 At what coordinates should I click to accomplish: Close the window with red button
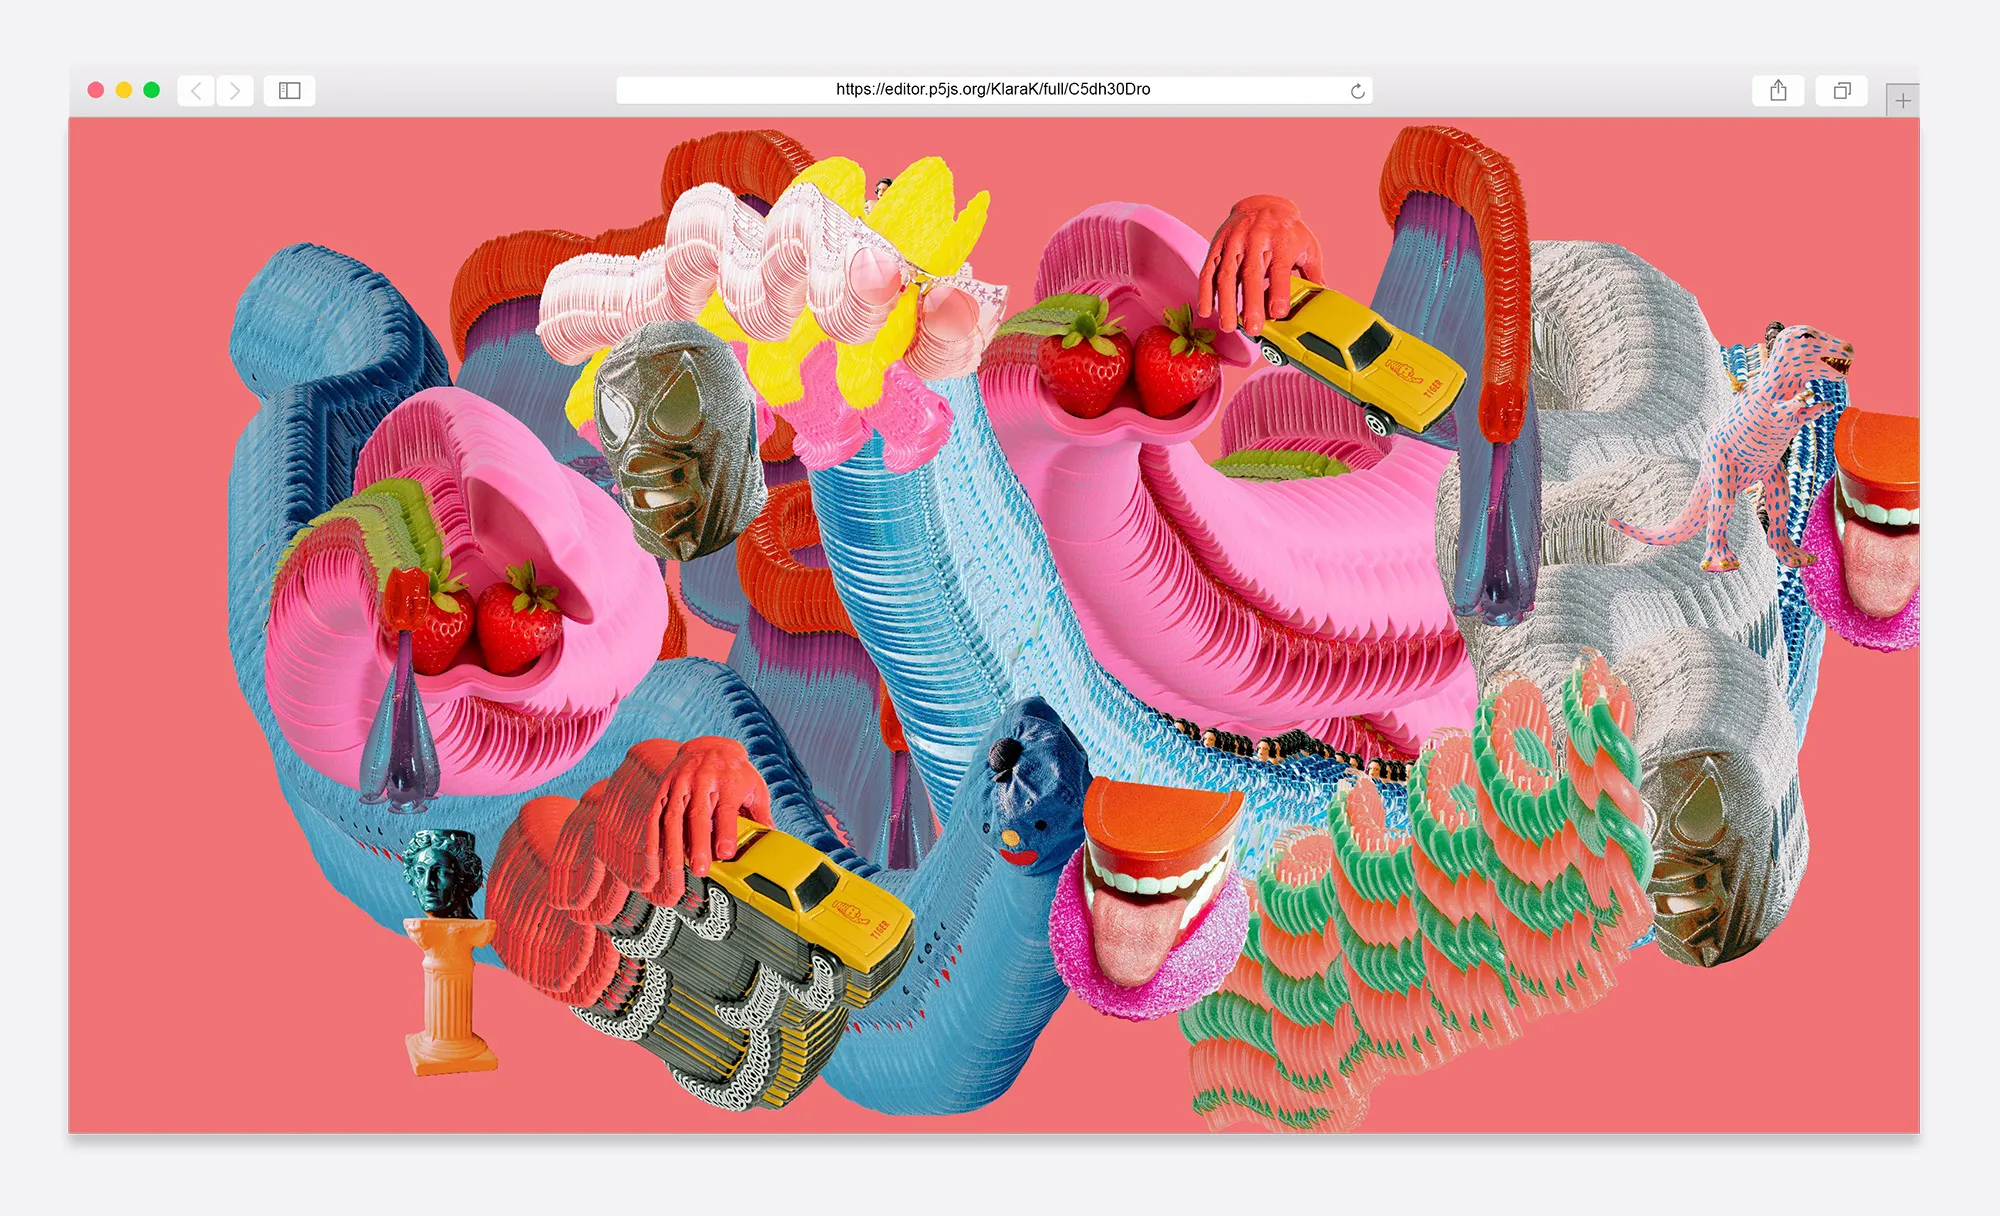click(96, 90)
